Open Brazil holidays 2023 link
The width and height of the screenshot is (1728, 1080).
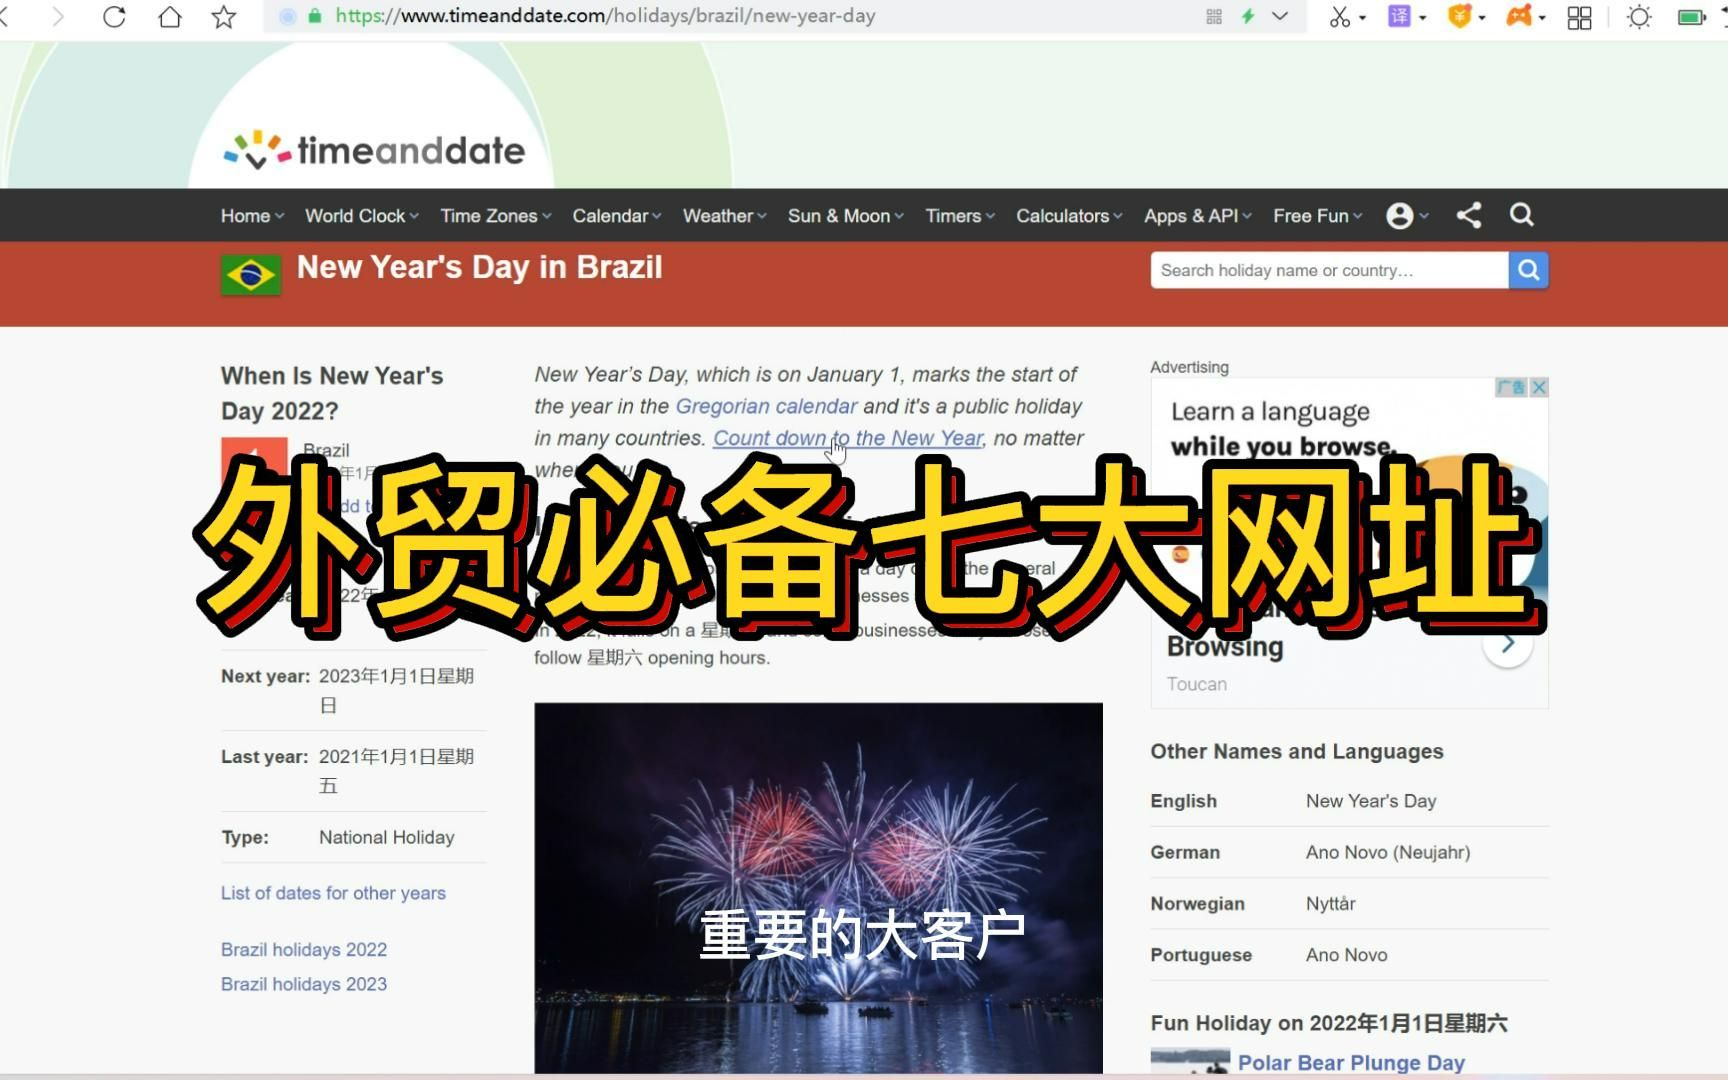tap(303, 983)
